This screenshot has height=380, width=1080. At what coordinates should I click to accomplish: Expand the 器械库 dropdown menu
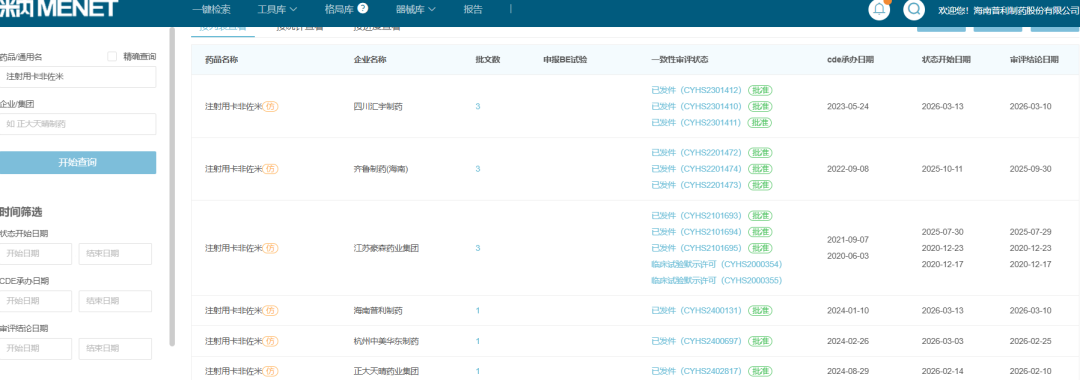[x=416, y=10]
